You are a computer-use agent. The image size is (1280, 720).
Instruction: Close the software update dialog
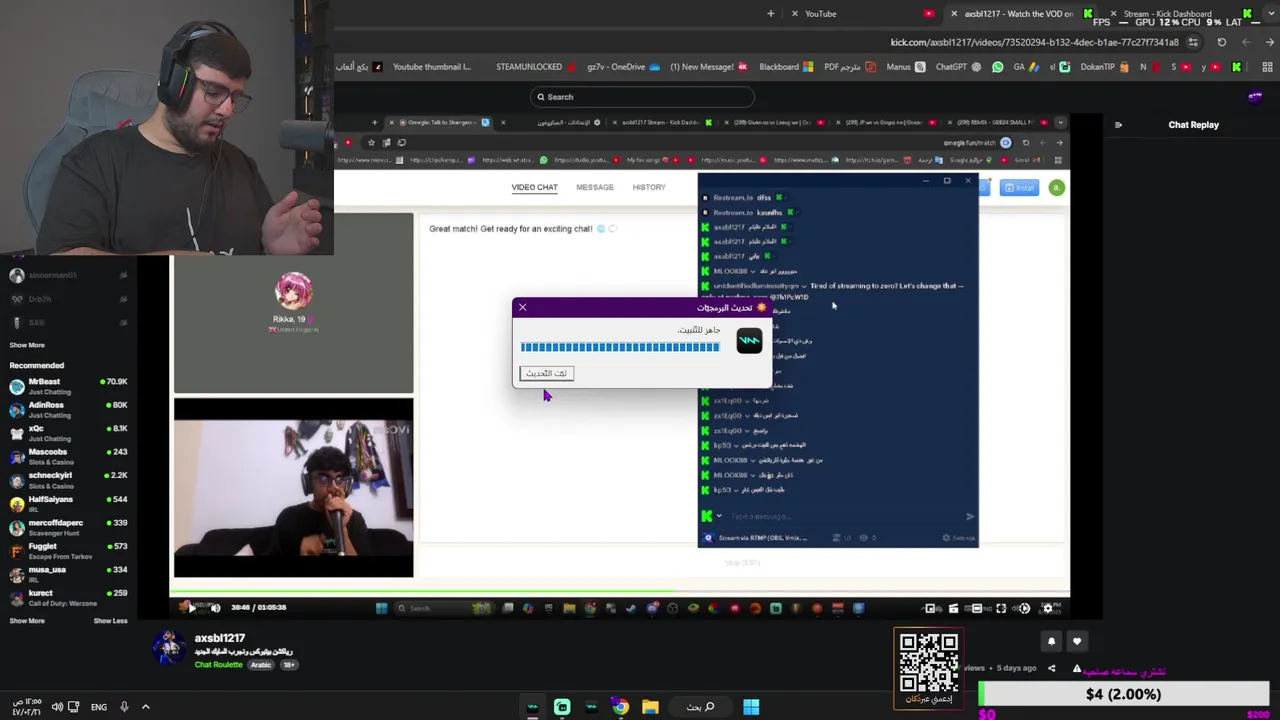point(522,307)
